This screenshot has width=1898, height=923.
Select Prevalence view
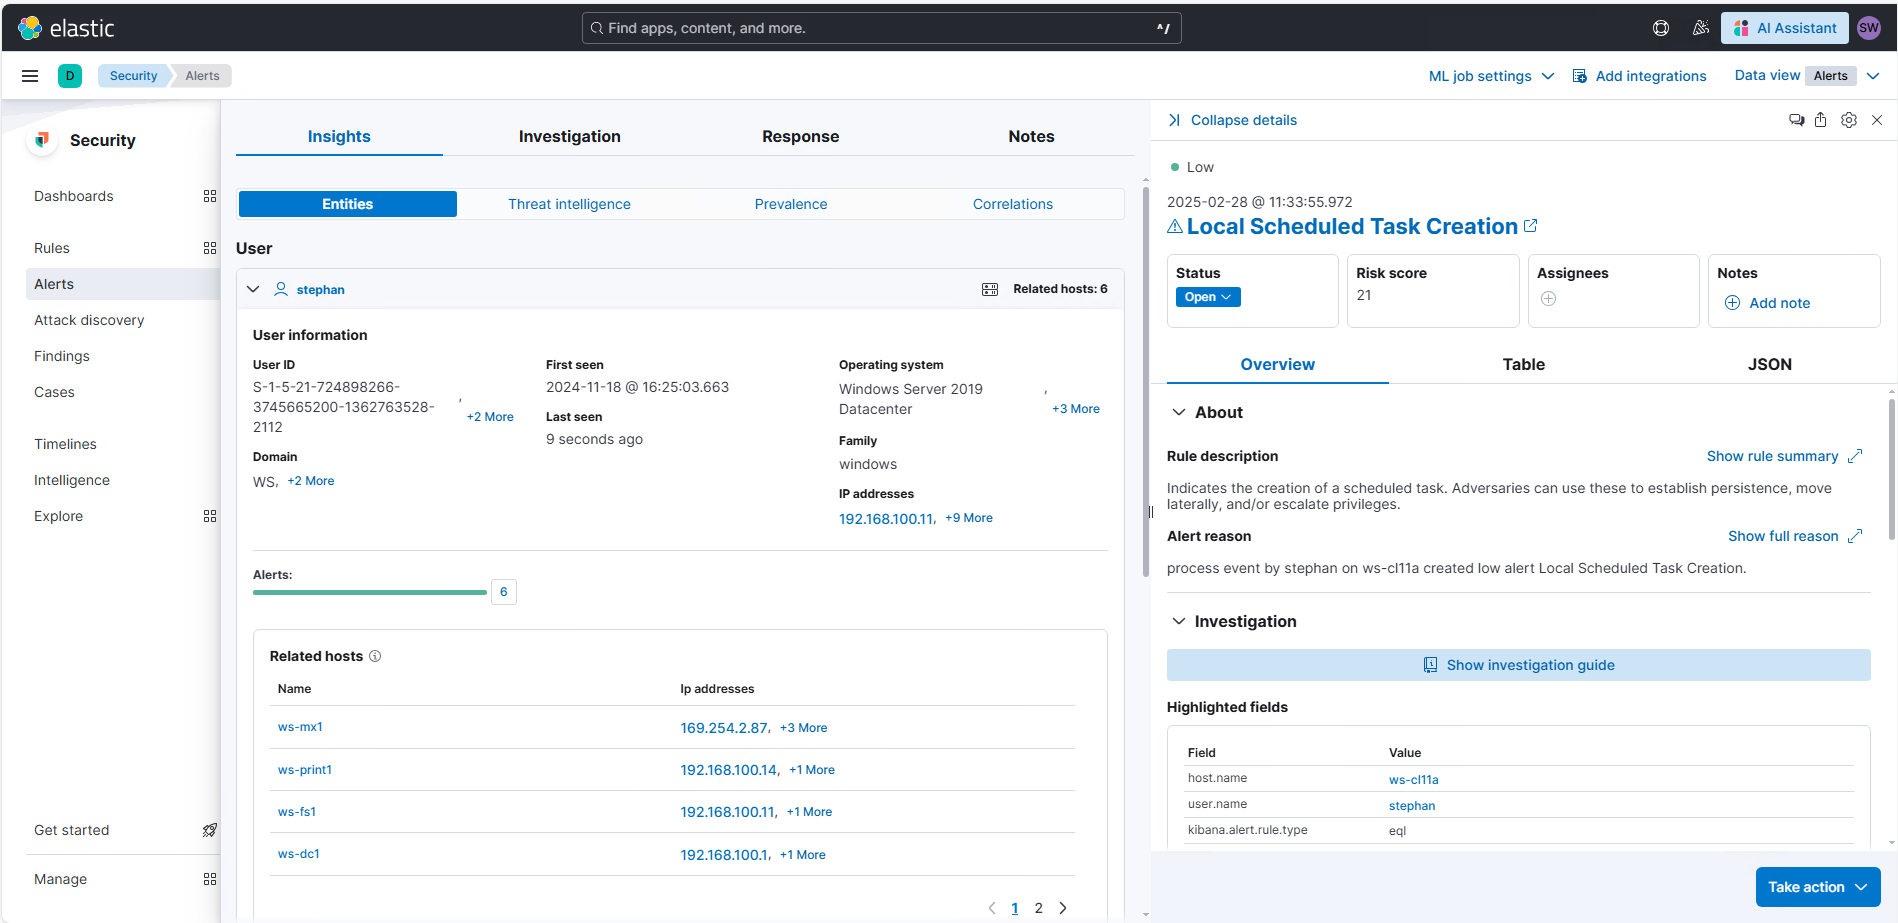click(x=791, y=204)
